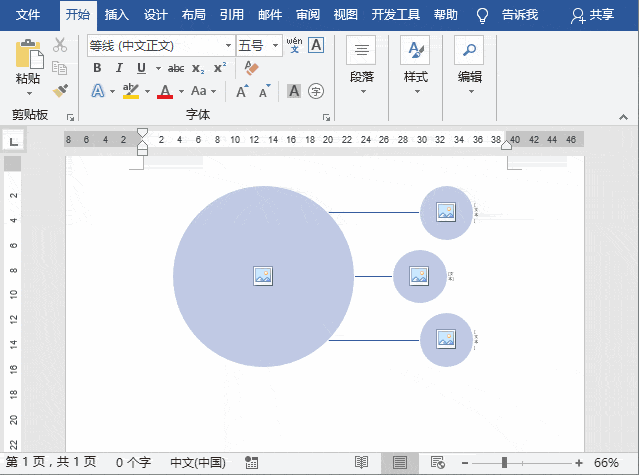Click the Enclosed Character 字 icon
Image resolution: width=639 pixels, height=475 pixels.
316,91
